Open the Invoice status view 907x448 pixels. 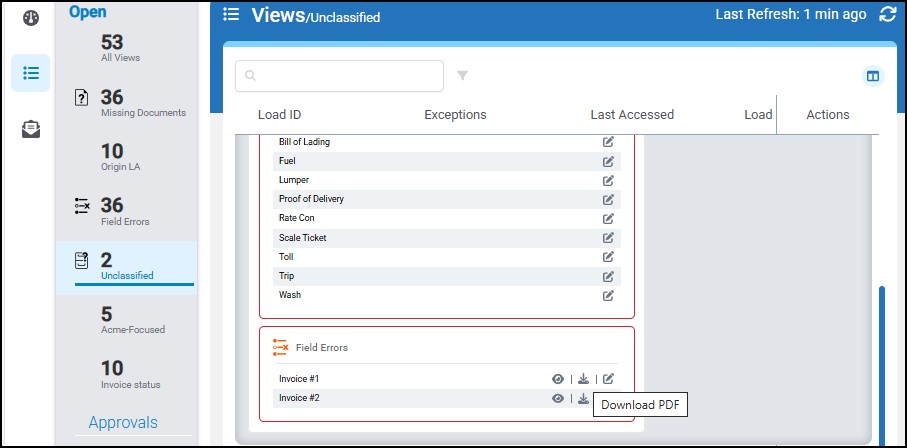point(131,374)
